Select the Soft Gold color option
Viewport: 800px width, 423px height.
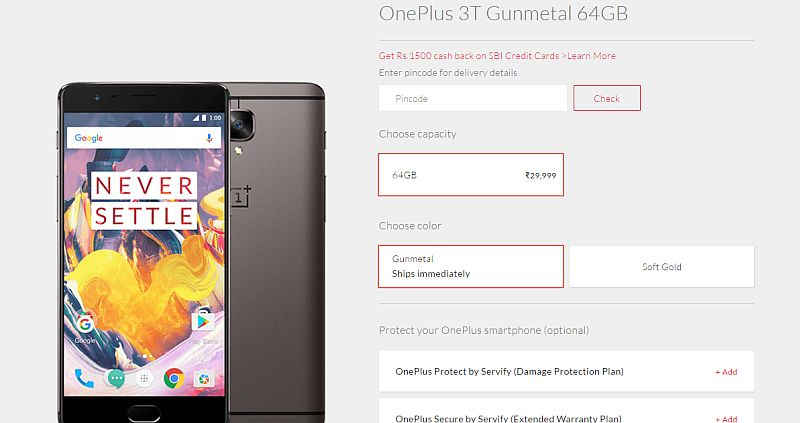tap(662, 266)
